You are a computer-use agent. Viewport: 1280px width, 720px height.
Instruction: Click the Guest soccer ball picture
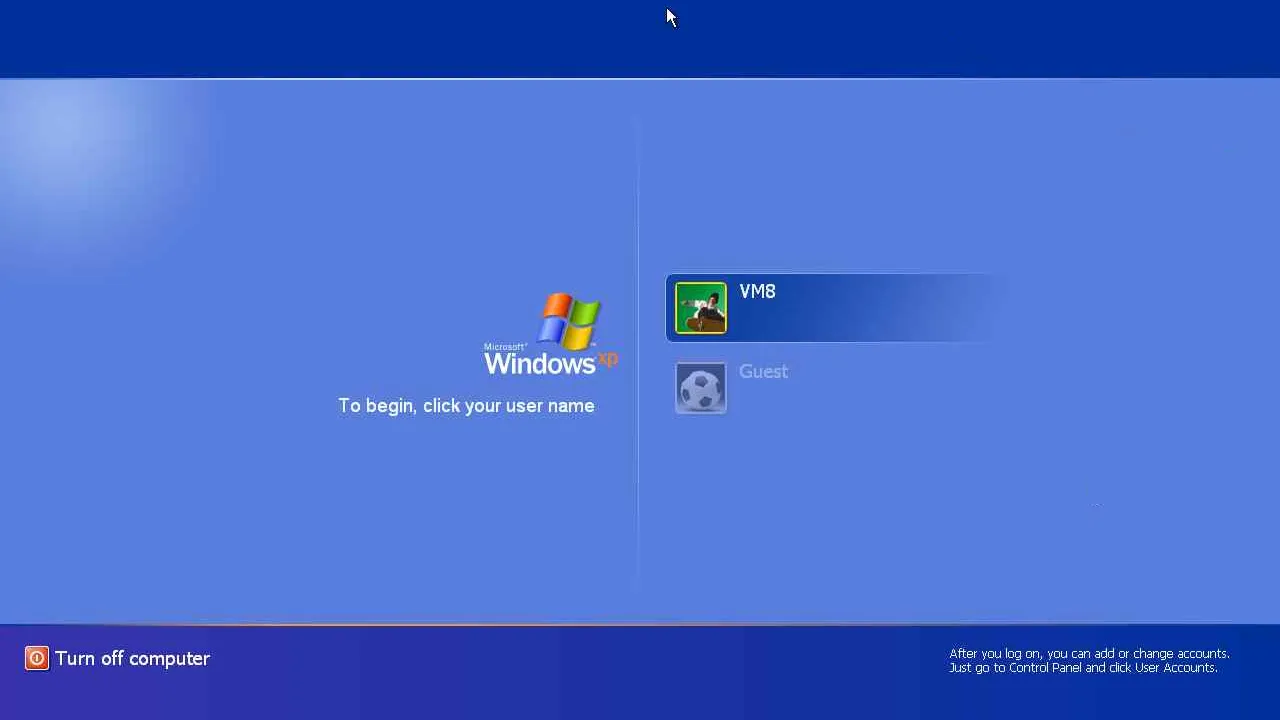point(700,388)
